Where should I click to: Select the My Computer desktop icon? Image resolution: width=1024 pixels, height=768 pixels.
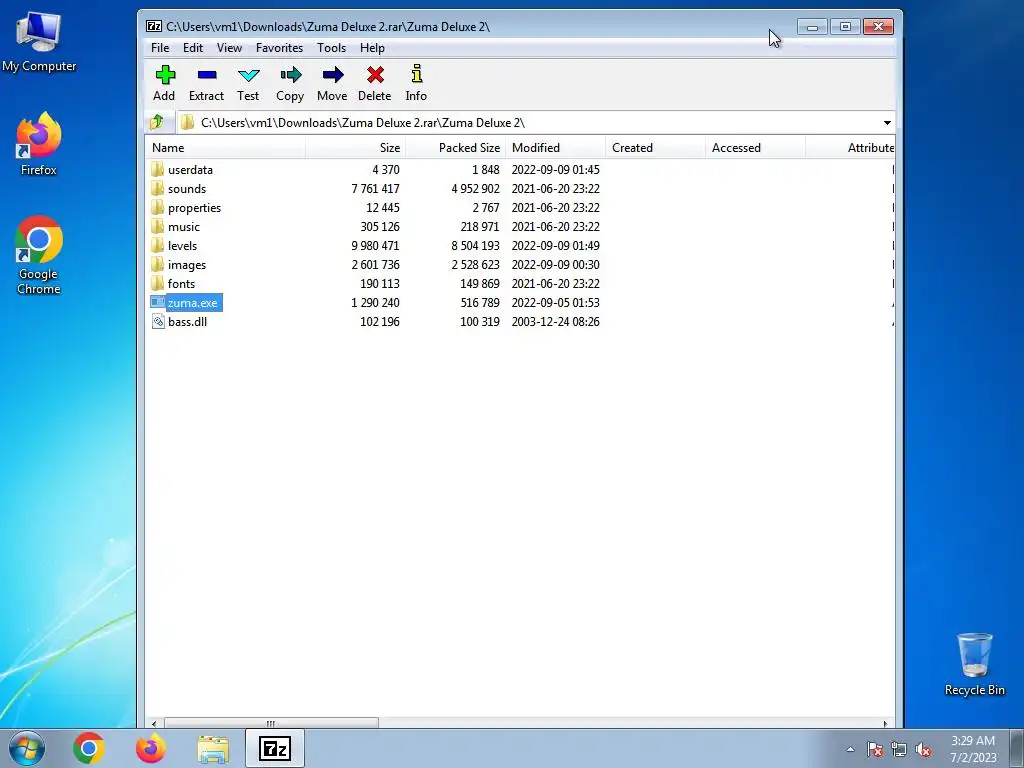coord(39,41)
